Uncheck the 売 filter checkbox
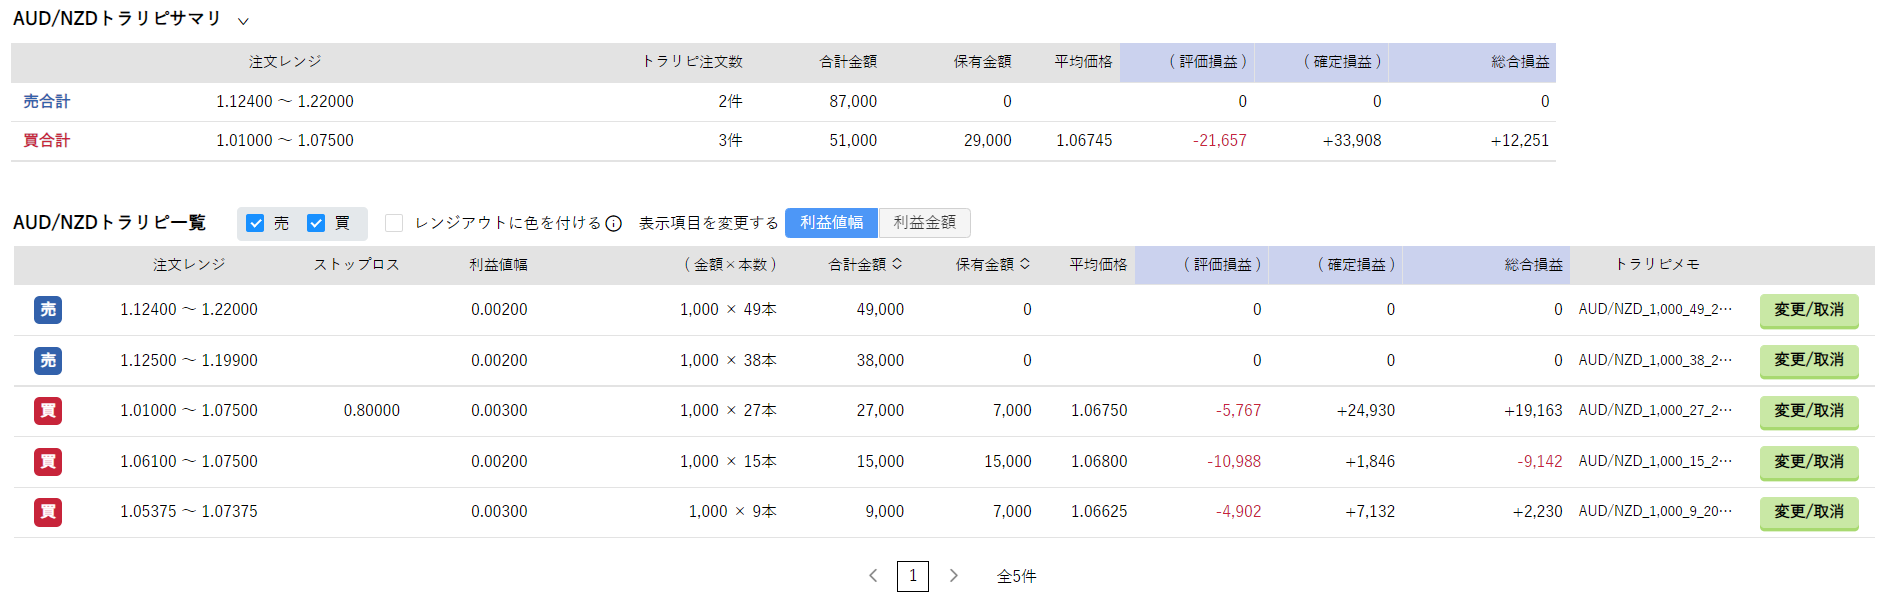The height and width of the screenshot is (605, 1881). pos(255,223)
